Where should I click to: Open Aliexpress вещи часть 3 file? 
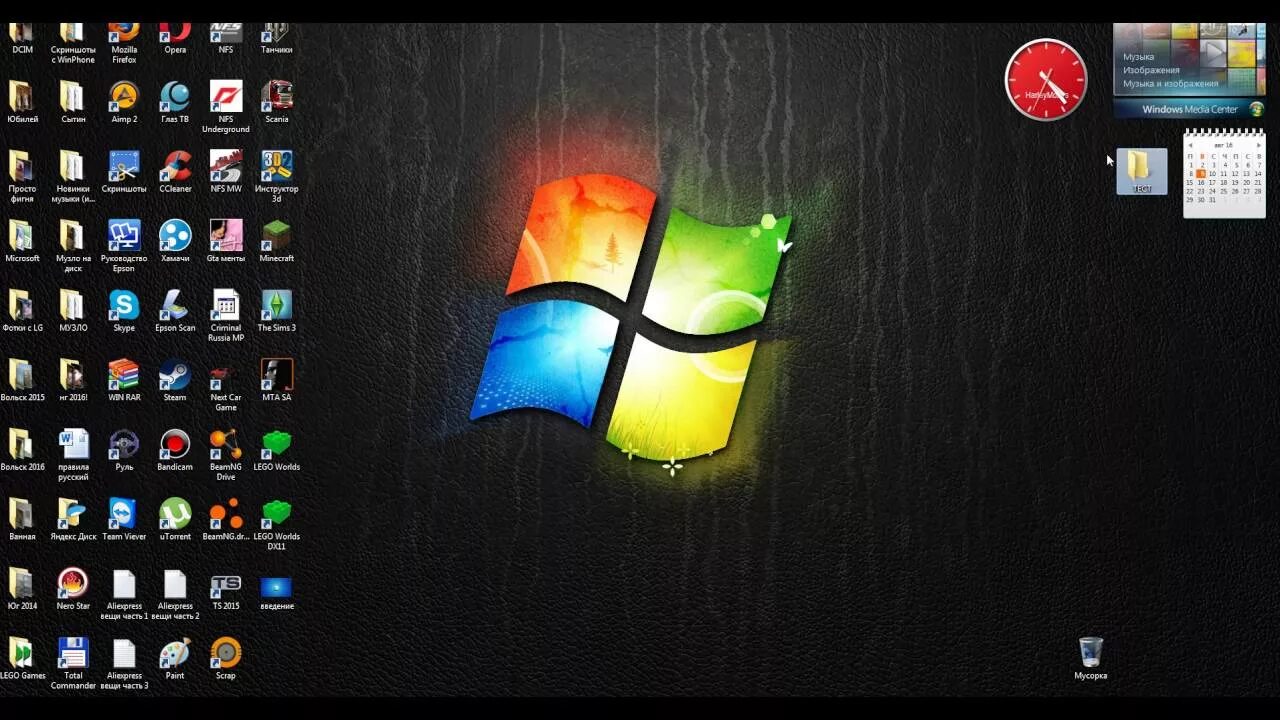pos(124,663)
